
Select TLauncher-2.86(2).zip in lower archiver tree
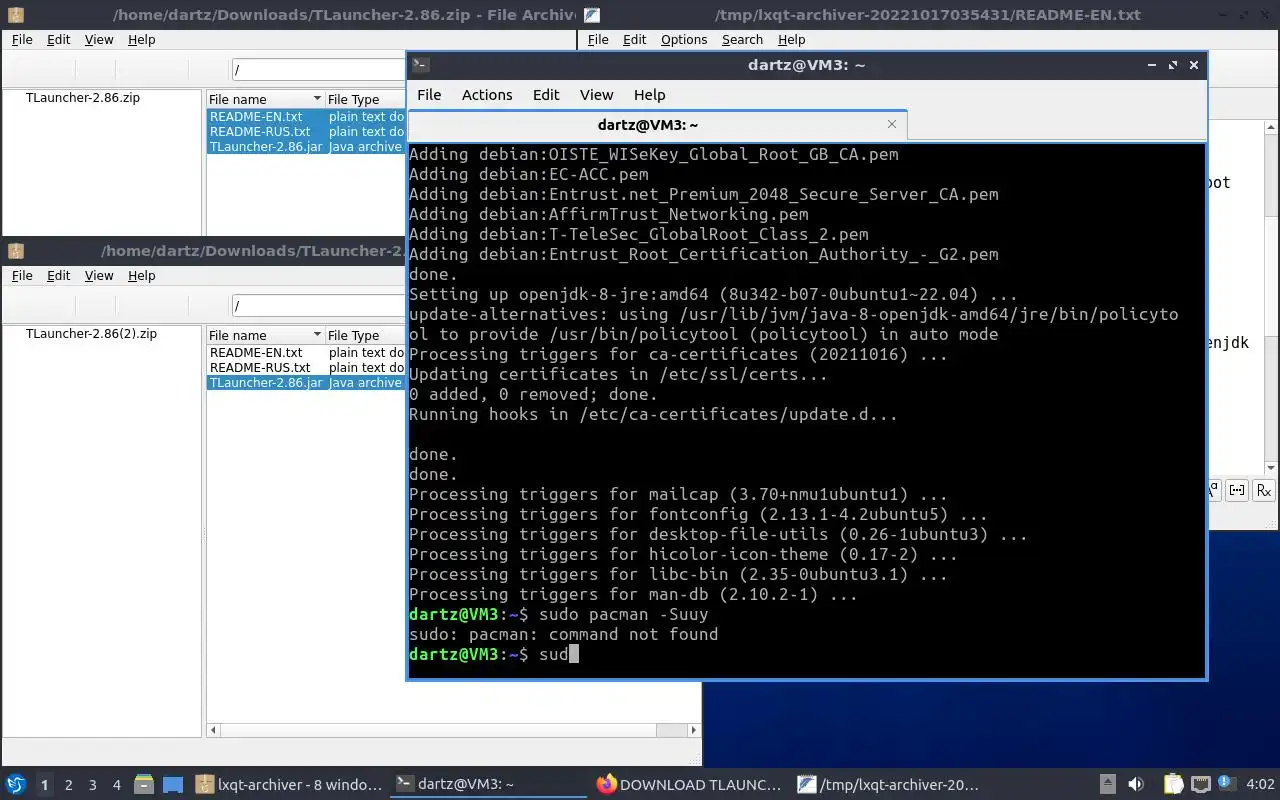point(91,334)
